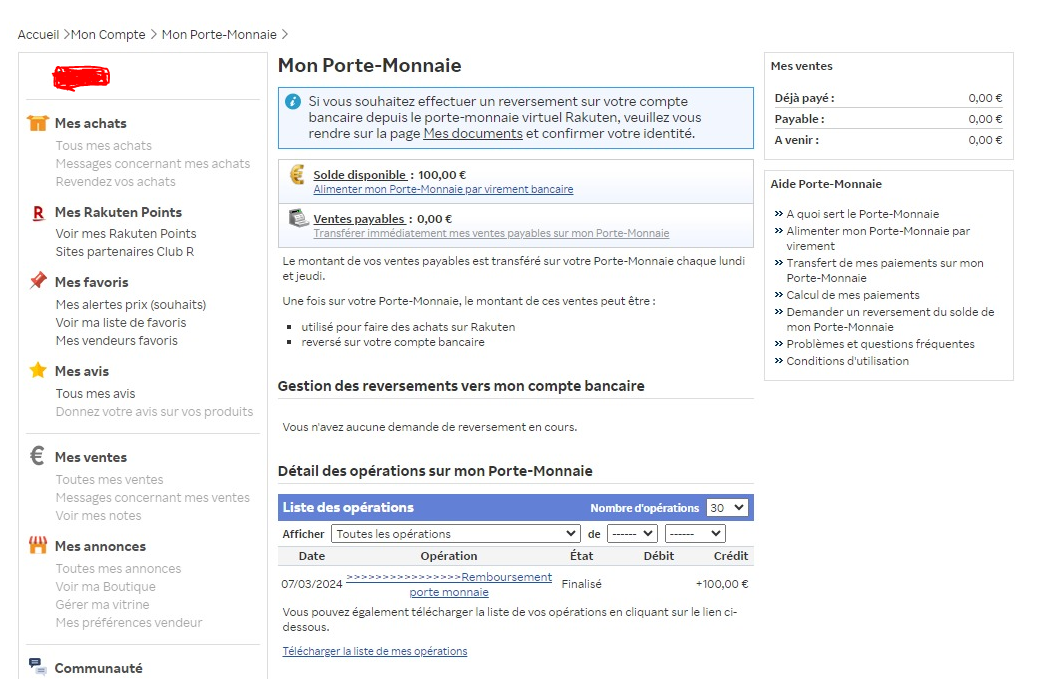Viewport: 1059px width, 679px height.
Task: Open Mon Compte breadcrumb link
Action: tap(108, 34)
